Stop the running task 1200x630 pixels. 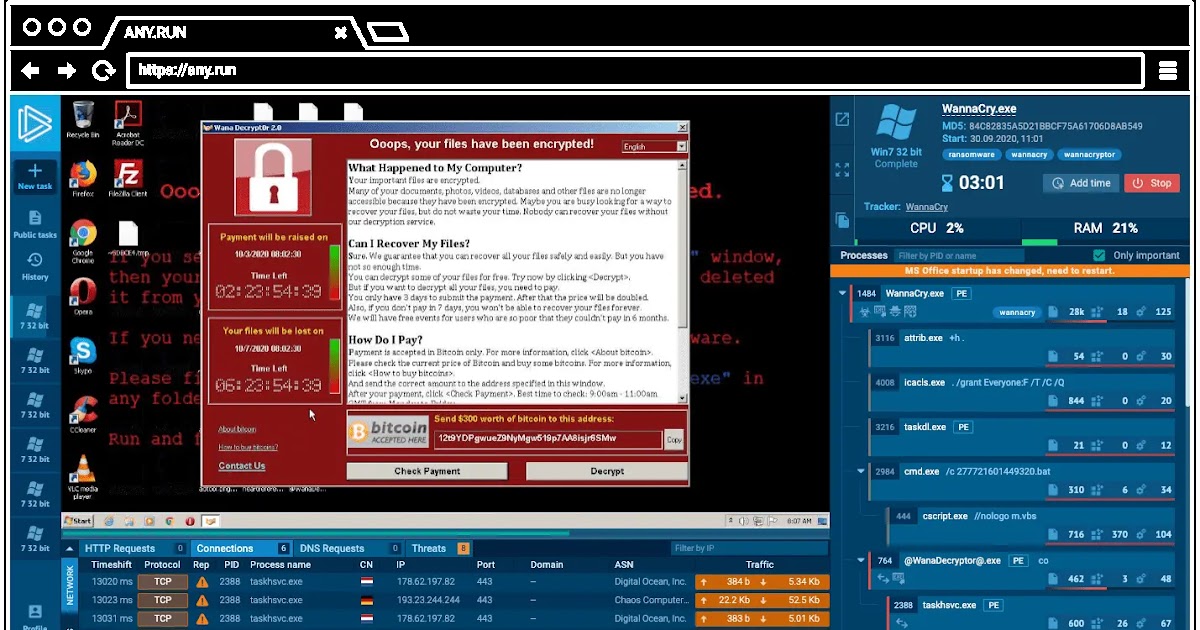pos(1152,183)
